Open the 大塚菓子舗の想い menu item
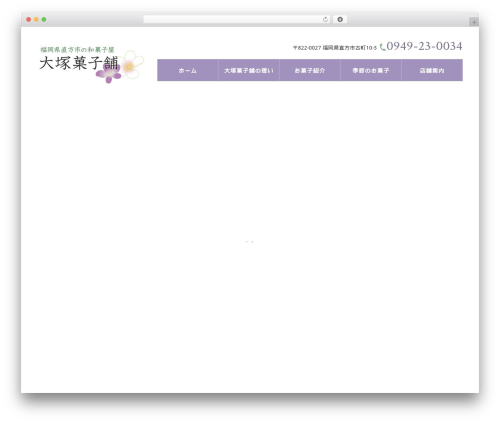This screenshot has width=500, height=423. (x=249, y=70)
